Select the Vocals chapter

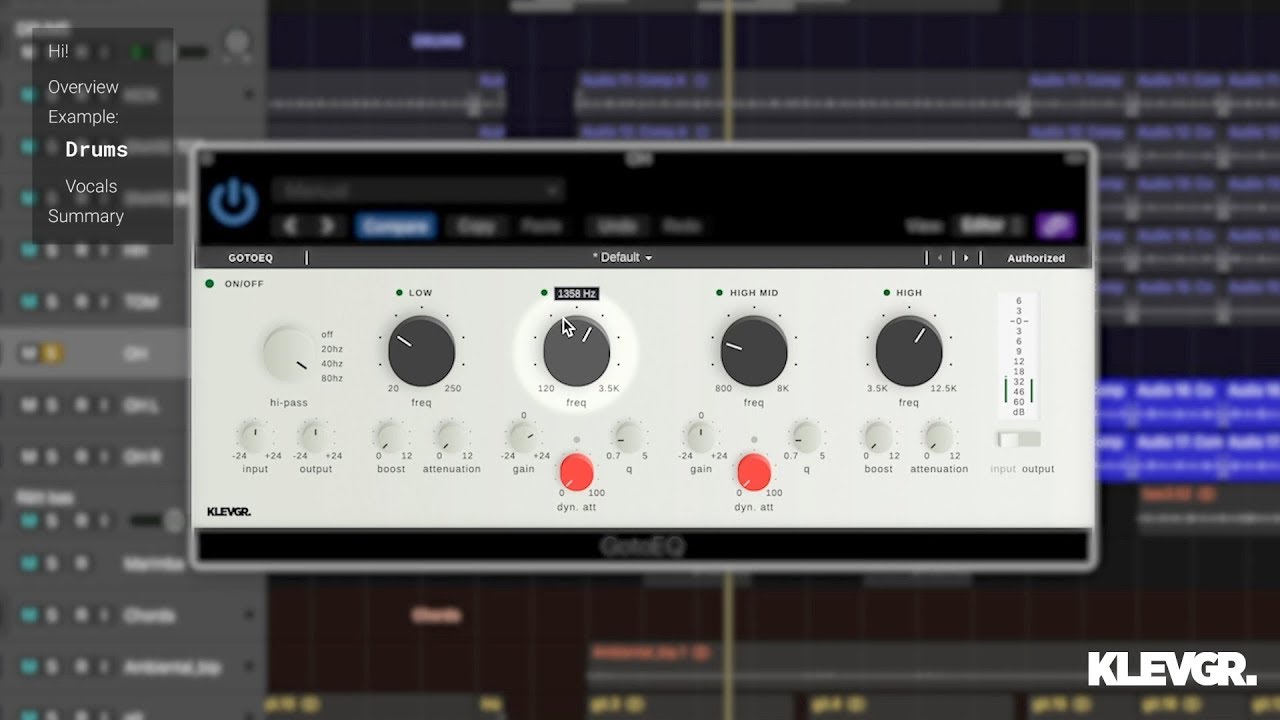91,186
